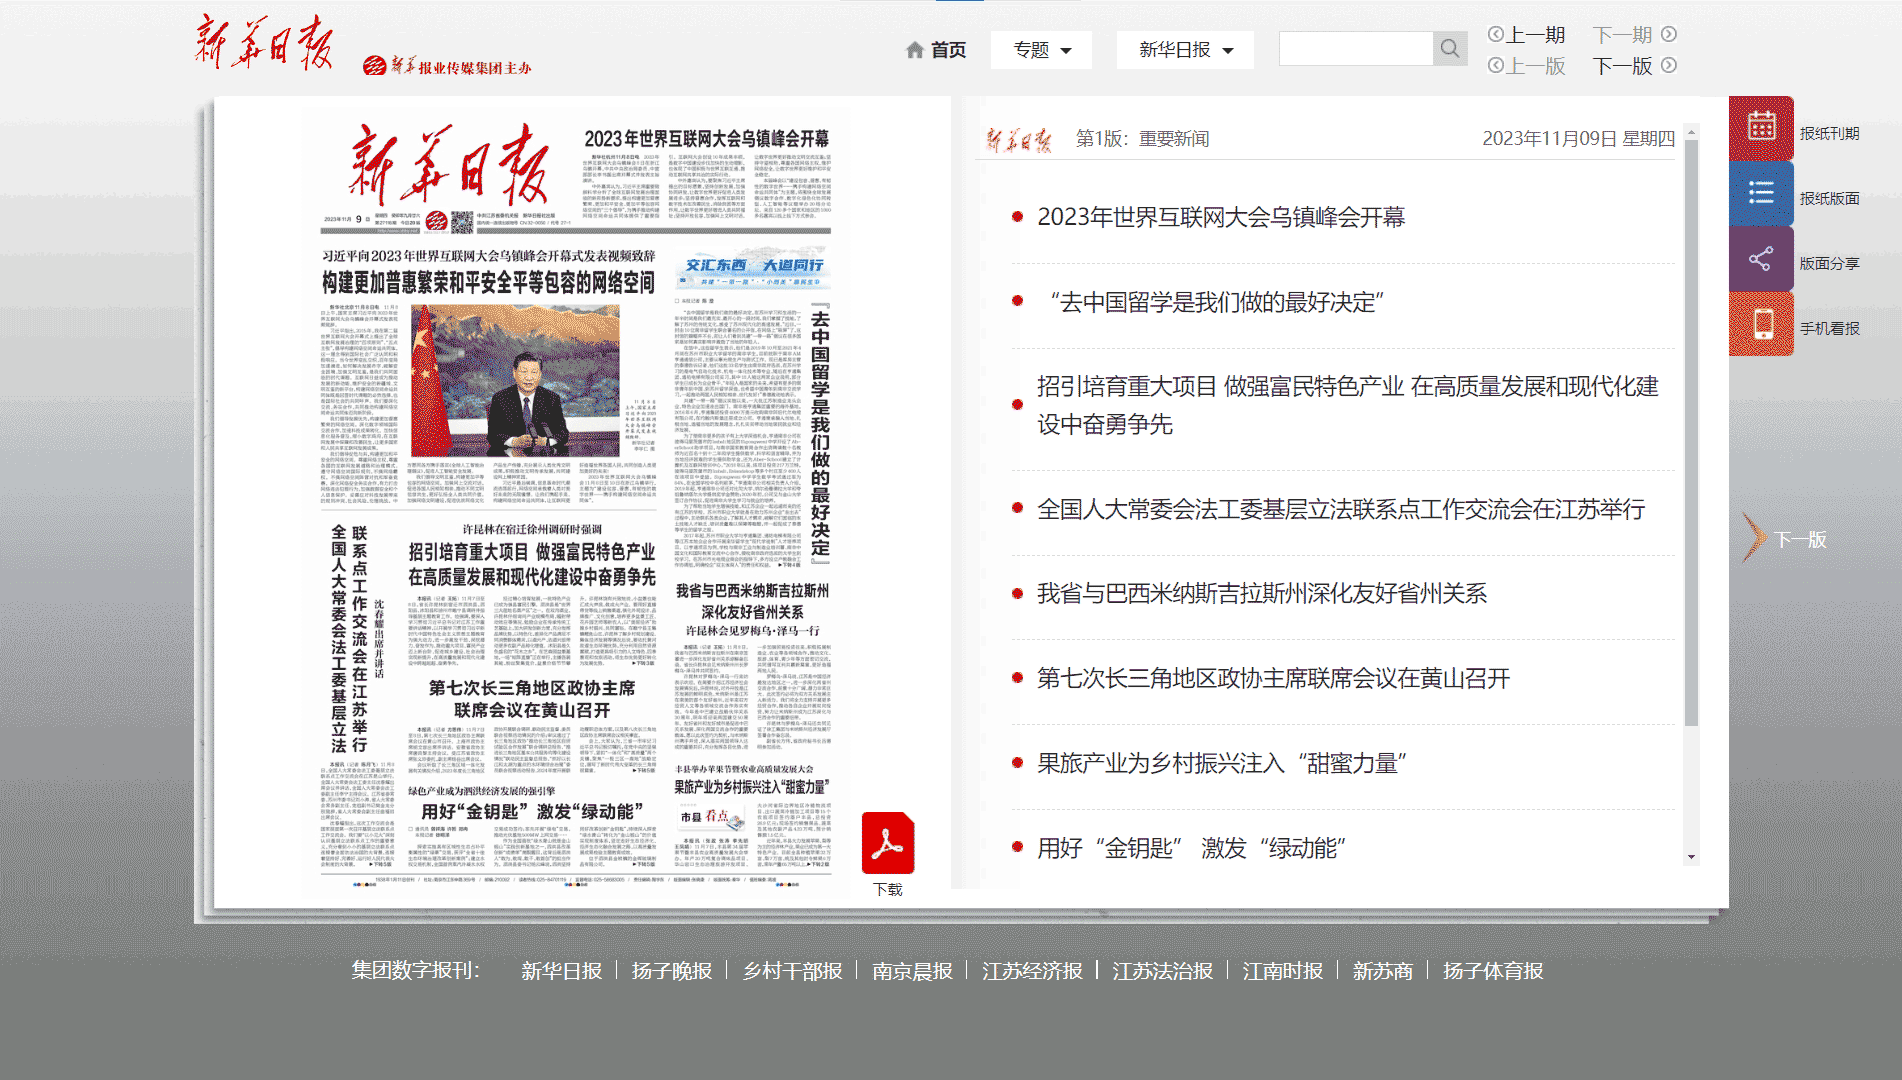Open article 用好“金钥匙” 激发“绿动能”

point(1191,848)
